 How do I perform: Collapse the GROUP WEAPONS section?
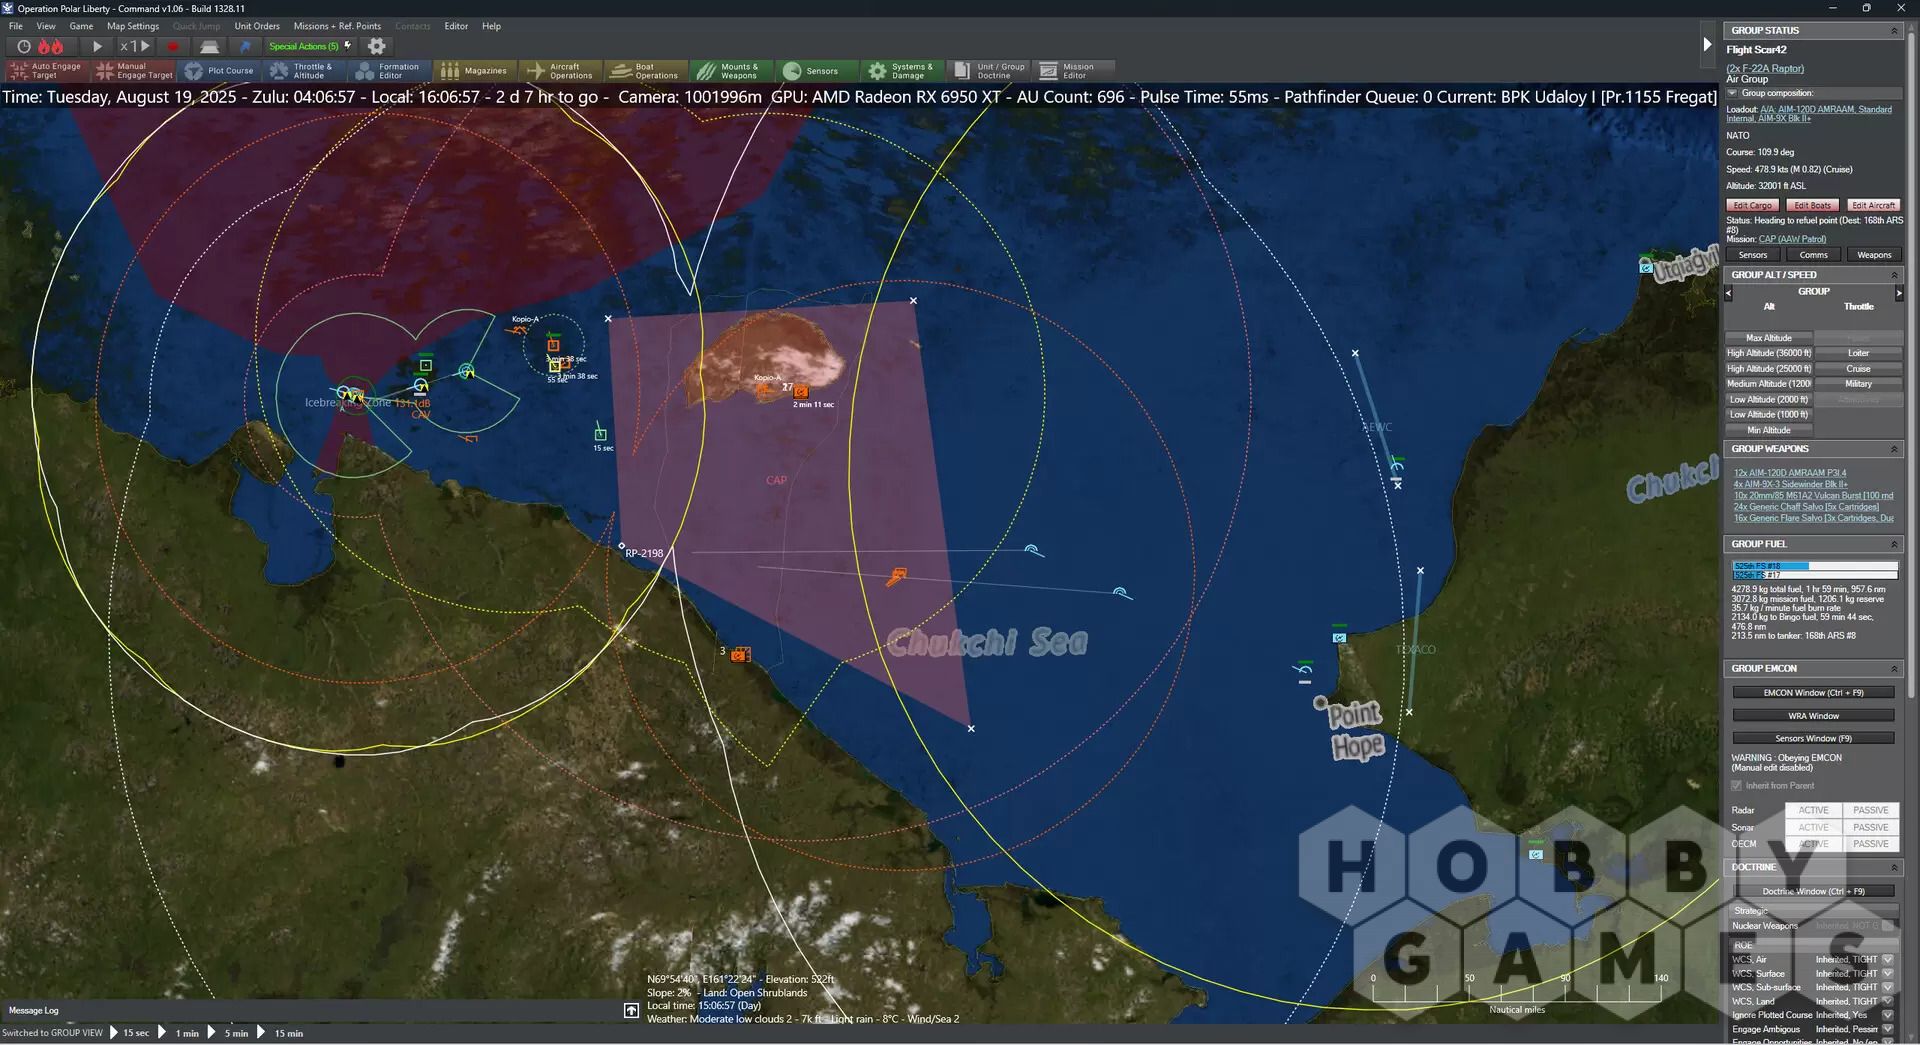pos(1893,449)
